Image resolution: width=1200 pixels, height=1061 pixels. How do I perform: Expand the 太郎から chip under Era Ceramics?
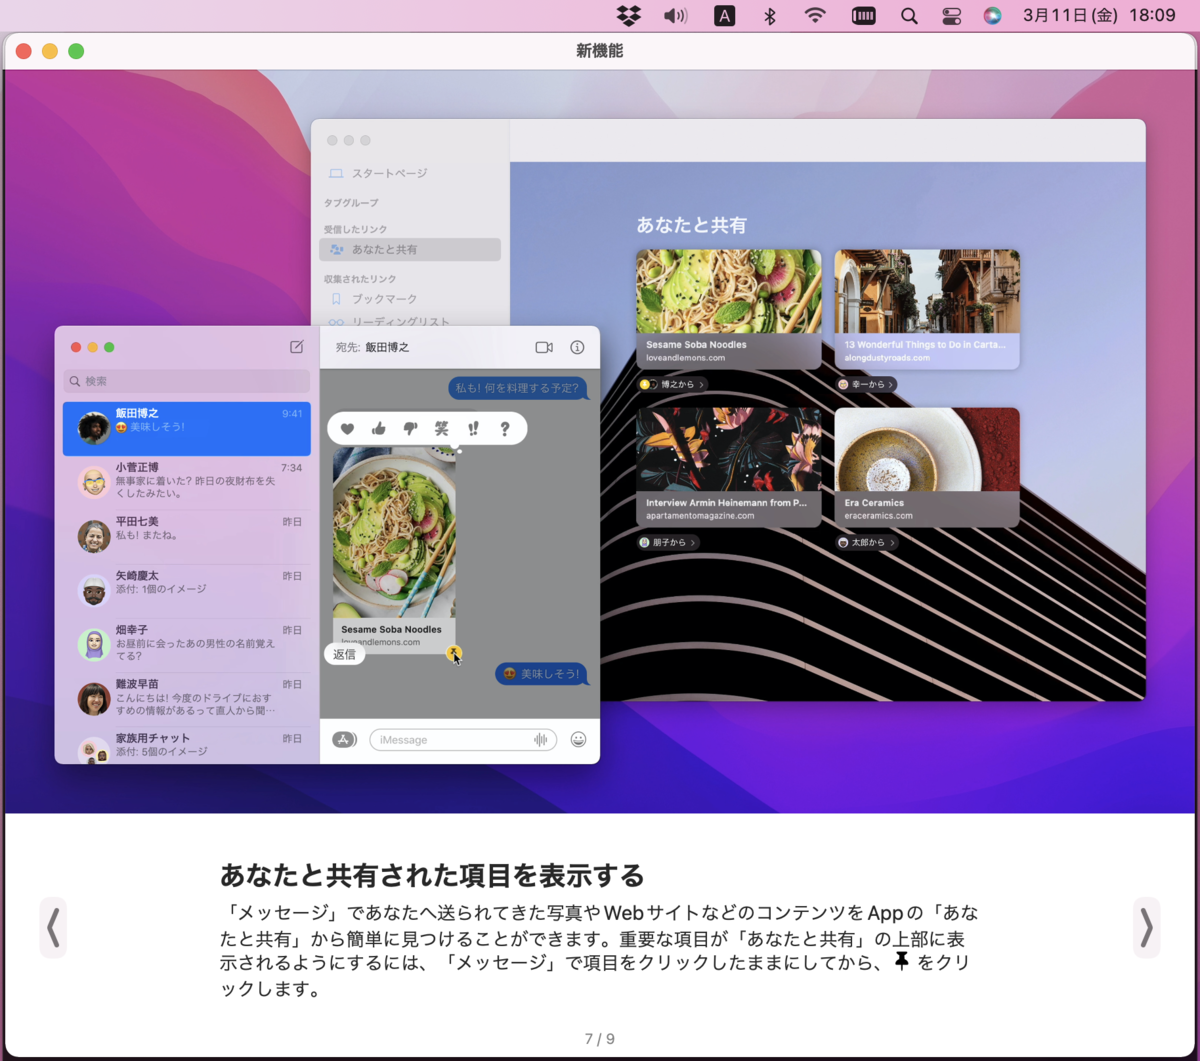[866, 542]
